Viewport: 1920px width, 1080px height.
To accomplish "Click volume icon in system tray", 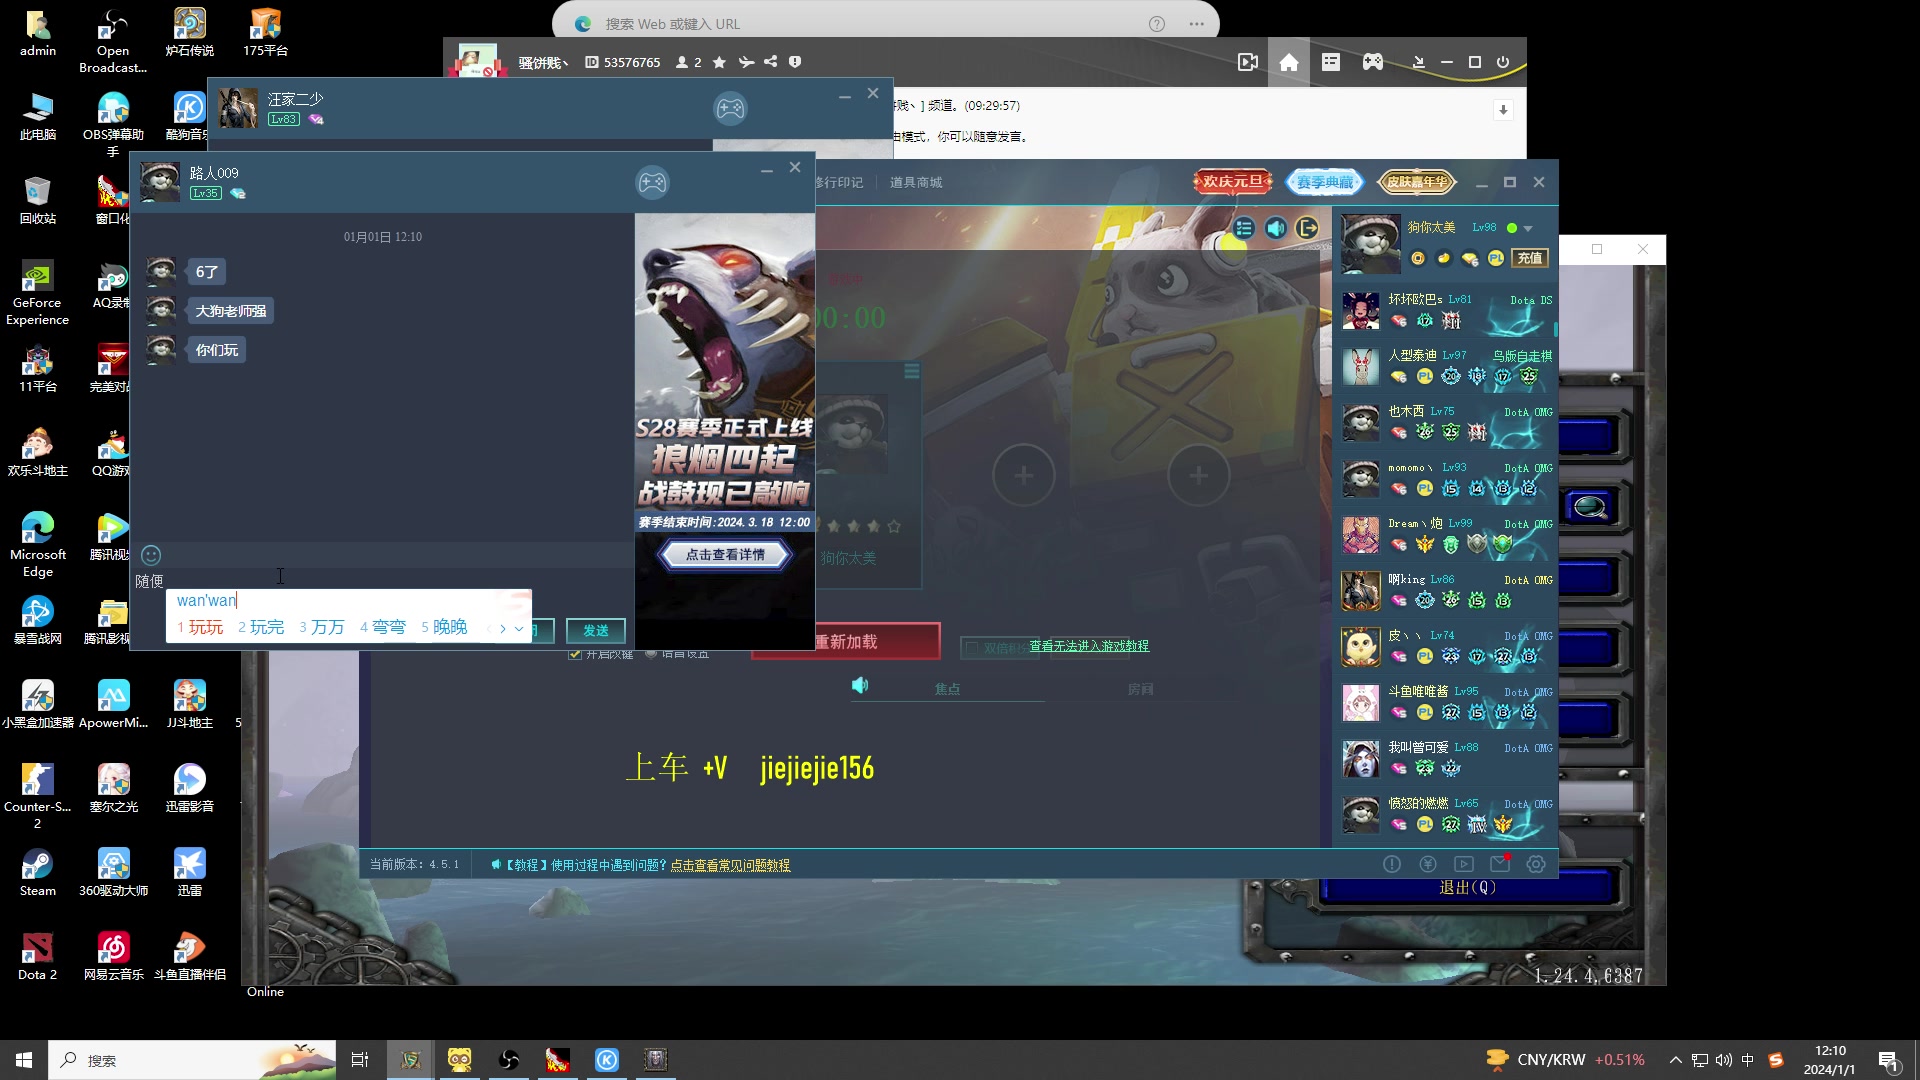I will pos(1723,1060).
